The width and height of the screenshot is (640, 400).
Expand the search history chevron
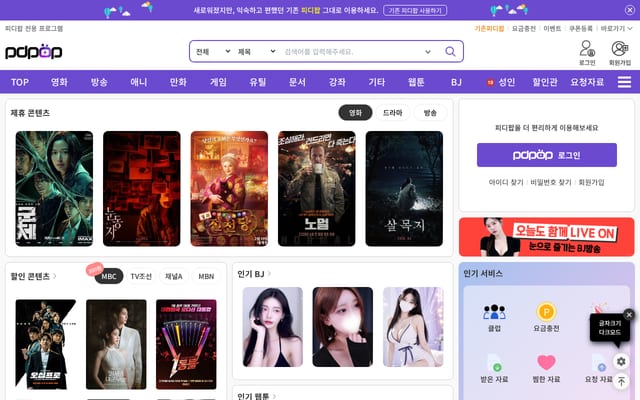click(x=428, y=52)
